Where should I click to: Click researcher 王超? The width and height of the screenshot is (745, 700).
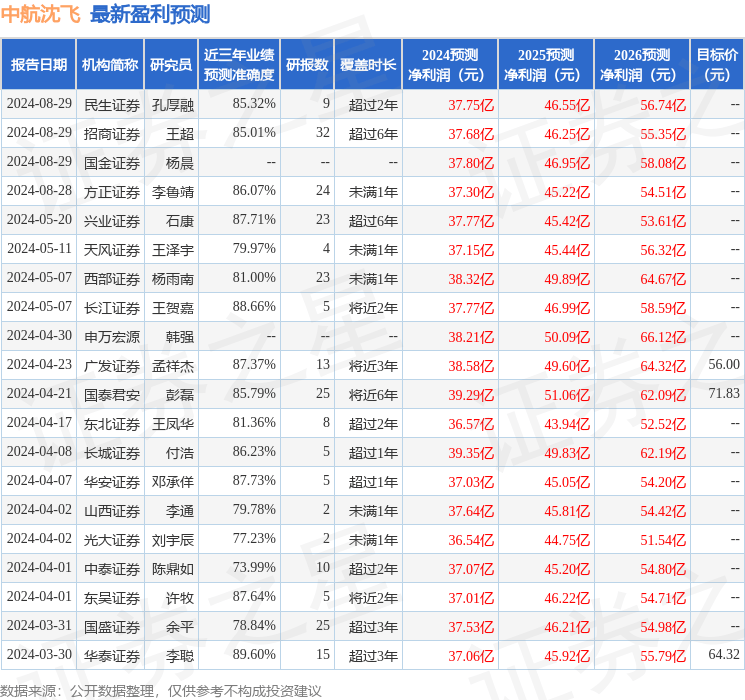(180, 134)
